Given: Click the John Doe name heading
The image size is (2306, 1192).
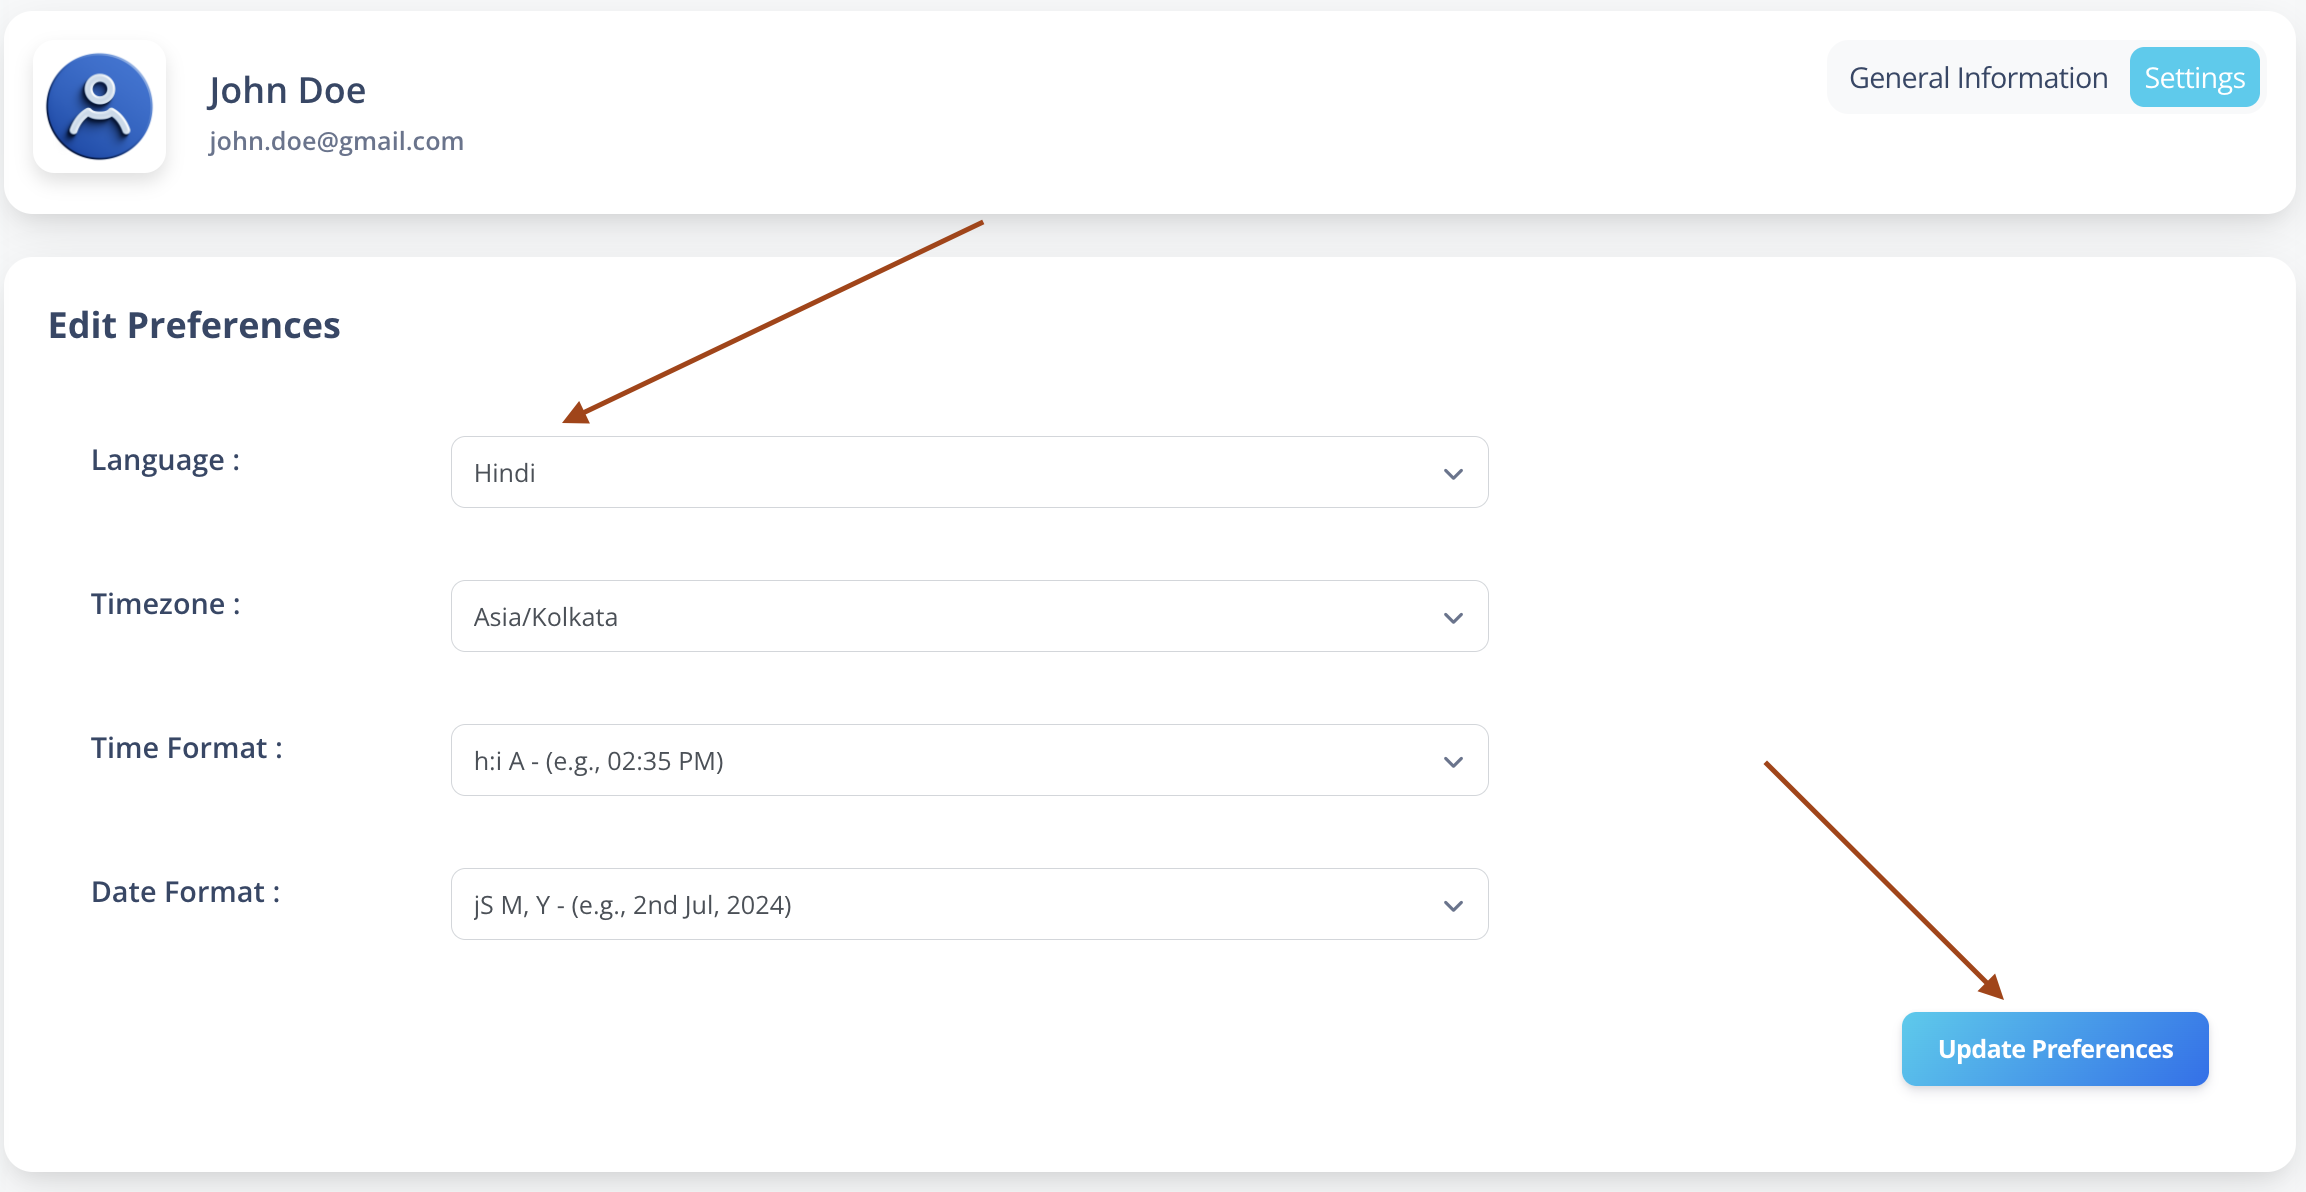Looking at the screenshot, I should coord(287,90).
